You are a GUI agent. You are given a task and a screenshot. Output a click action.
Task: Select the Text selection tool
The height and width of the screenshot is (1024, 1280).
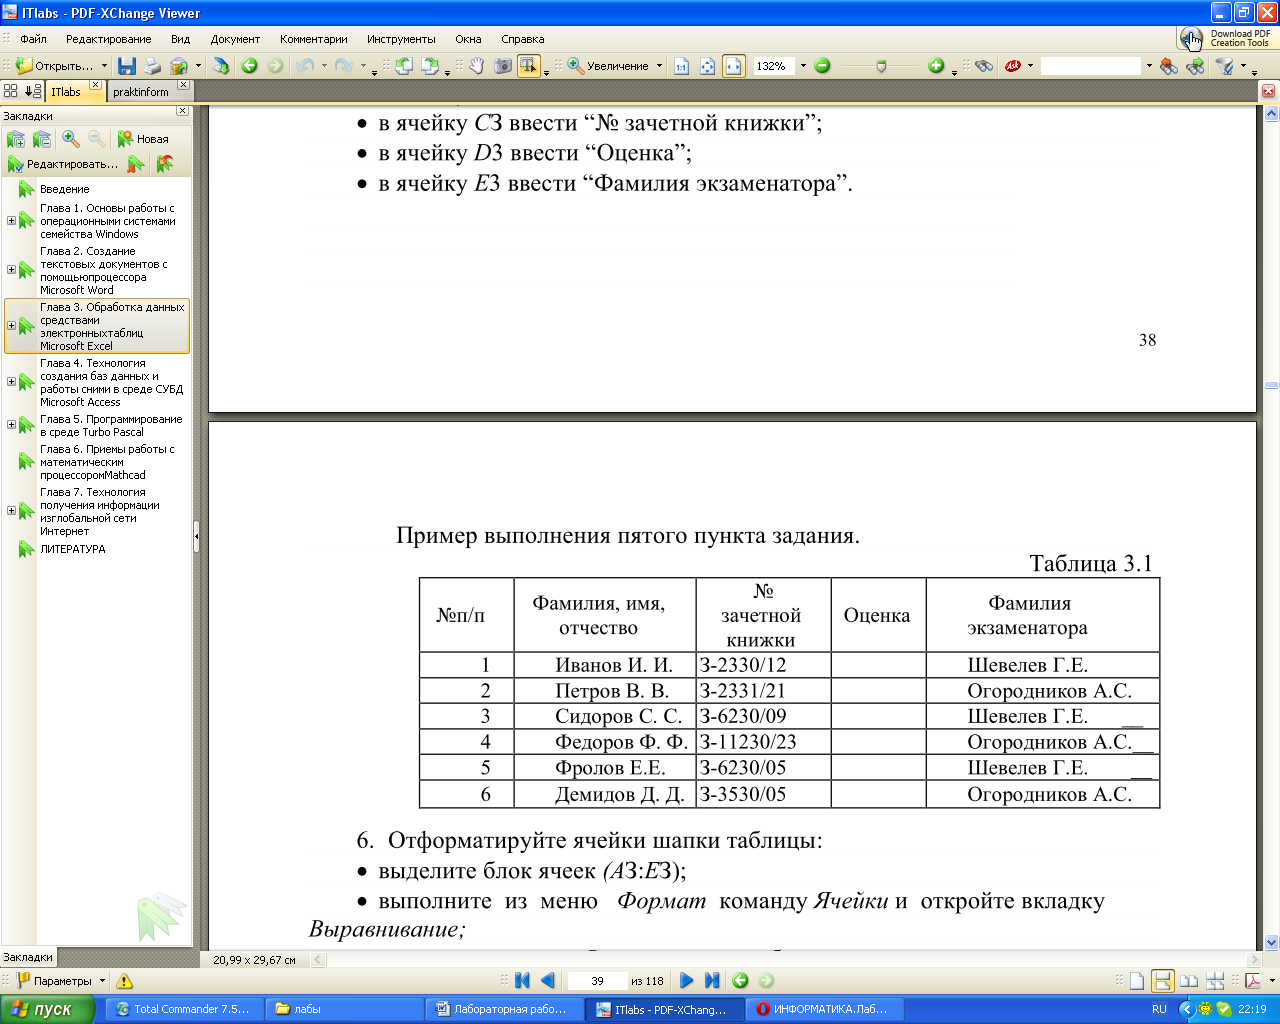pyautogui.click(x=528, y=66)
